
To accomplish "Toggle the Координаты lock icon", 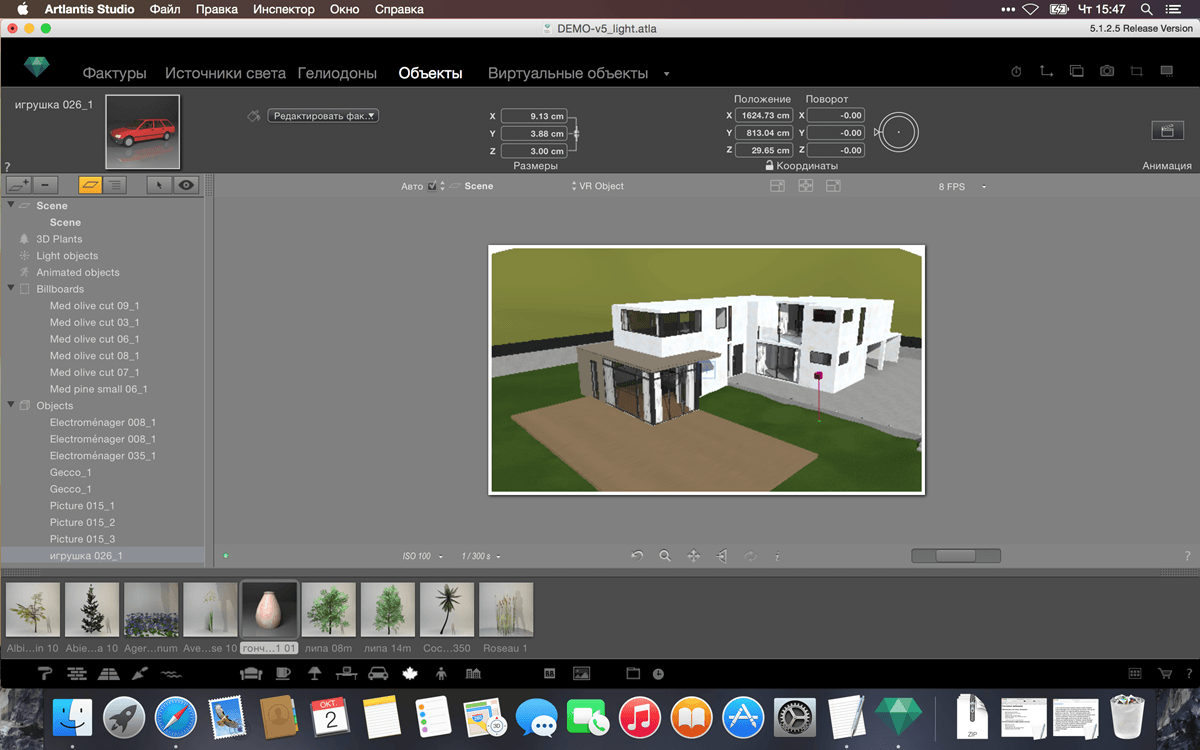I will pos(769,166).
